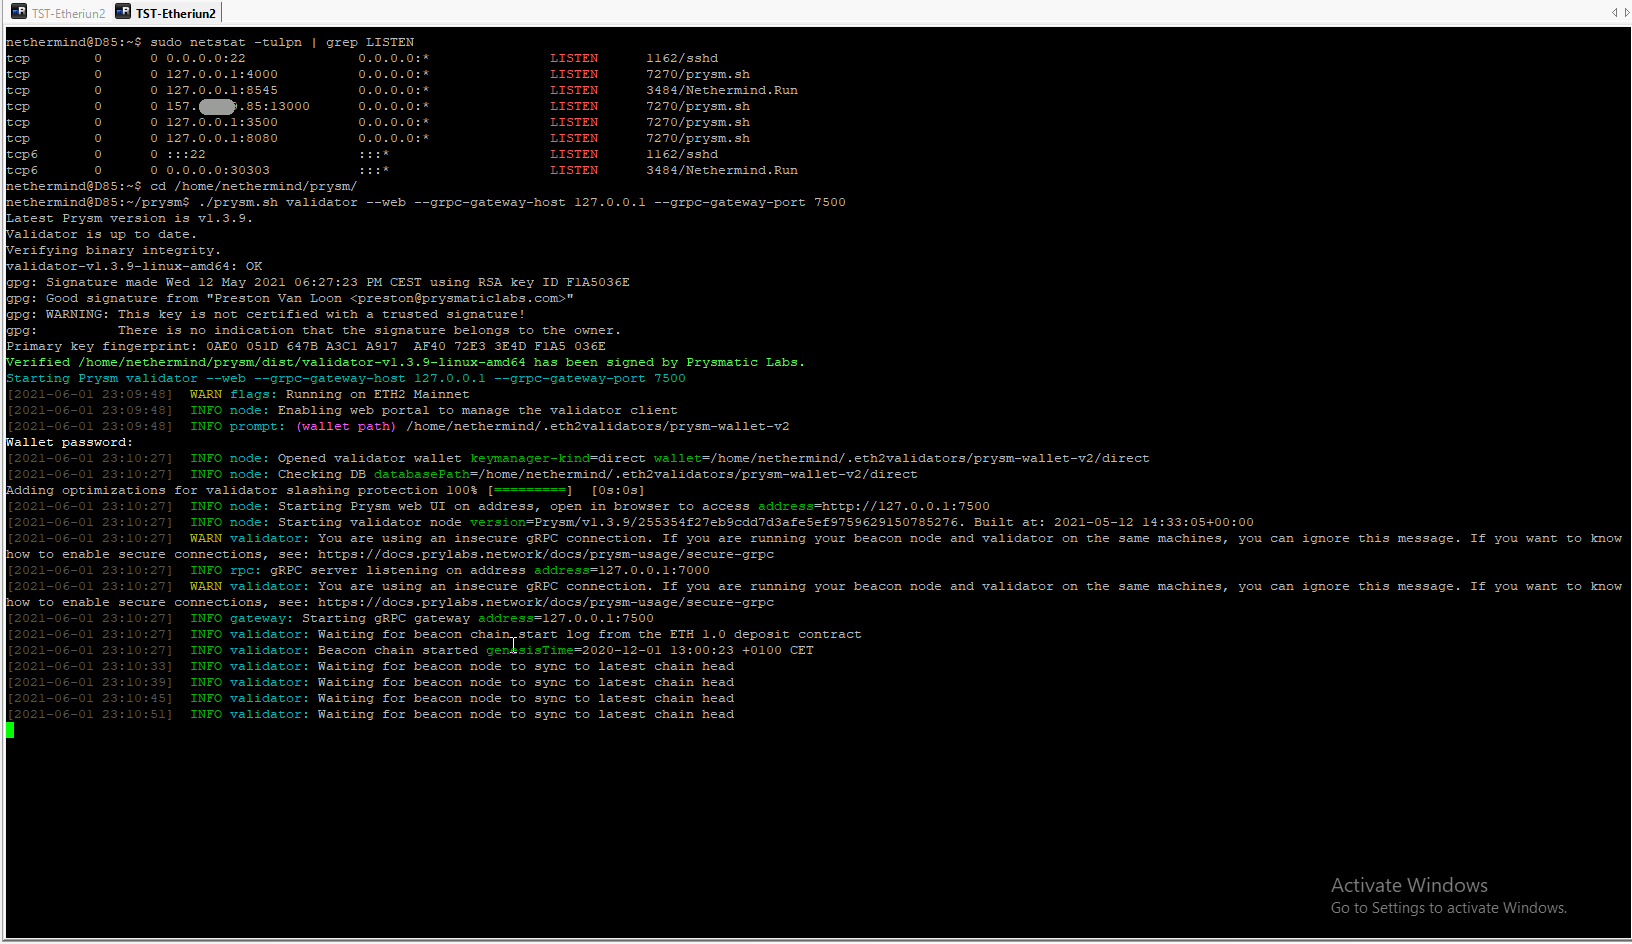Click the timestamp [2021-06-01 23:10:39]
The width and height of the screenshot is (1632, 944).
90,682
